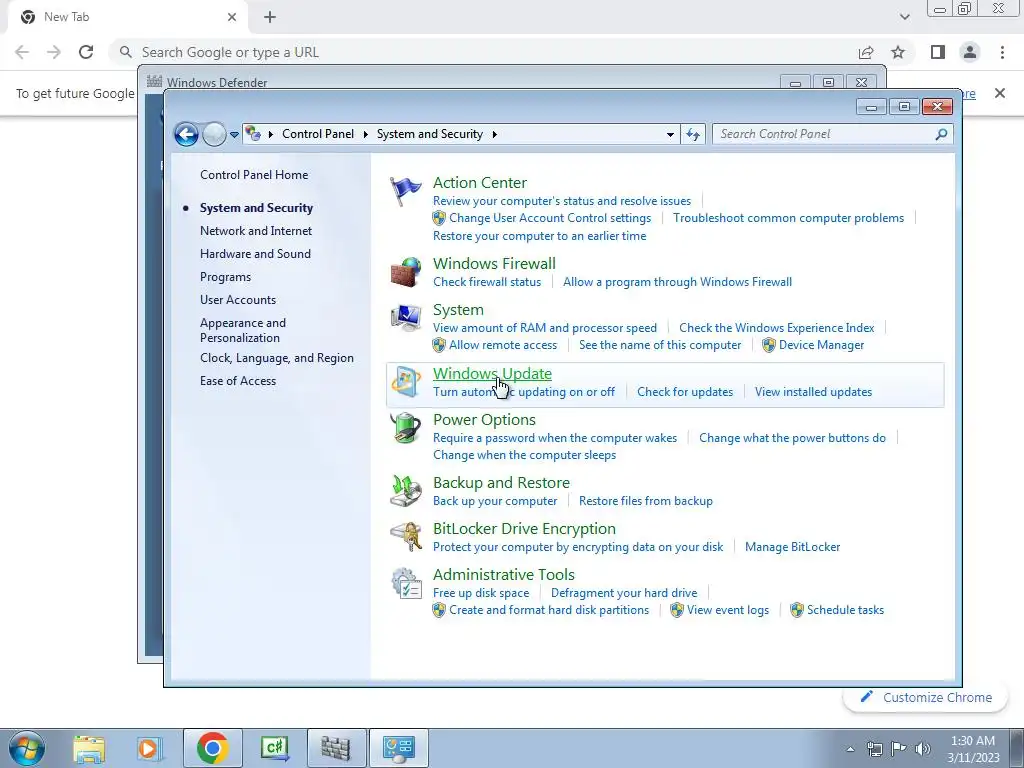Click Change User Account Control settings

pos(550,218)
